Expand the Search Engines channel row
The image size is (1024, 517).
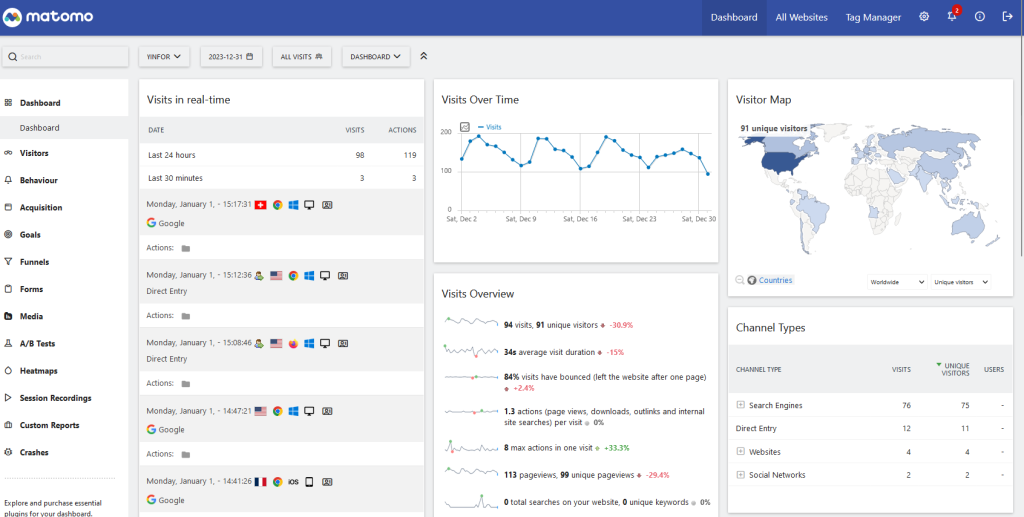(740, 405)
